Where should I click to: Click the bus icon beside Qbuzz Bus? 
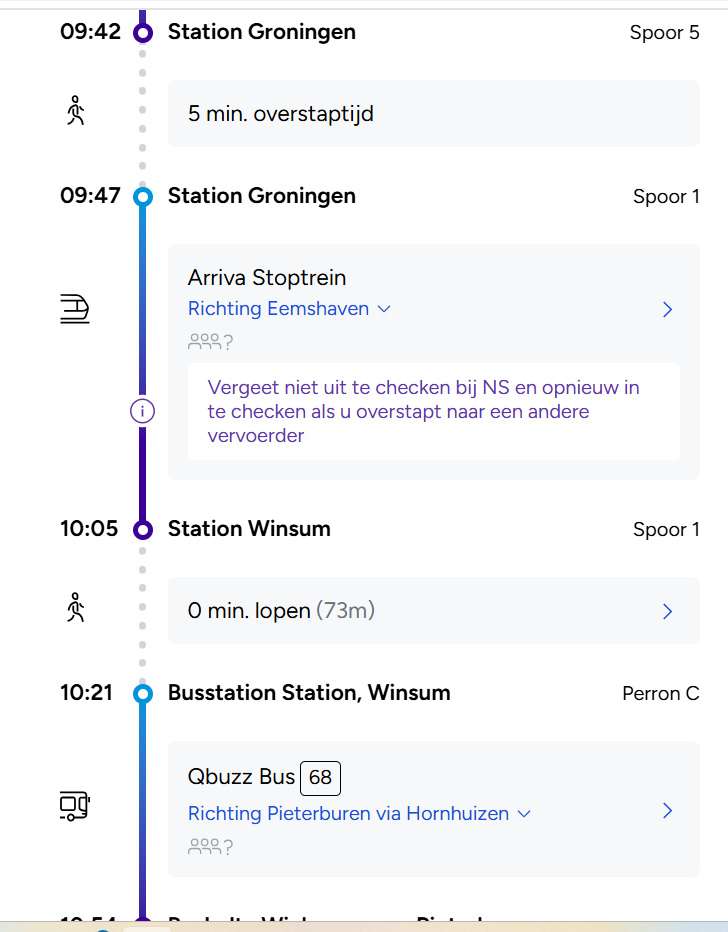(75, 805)
